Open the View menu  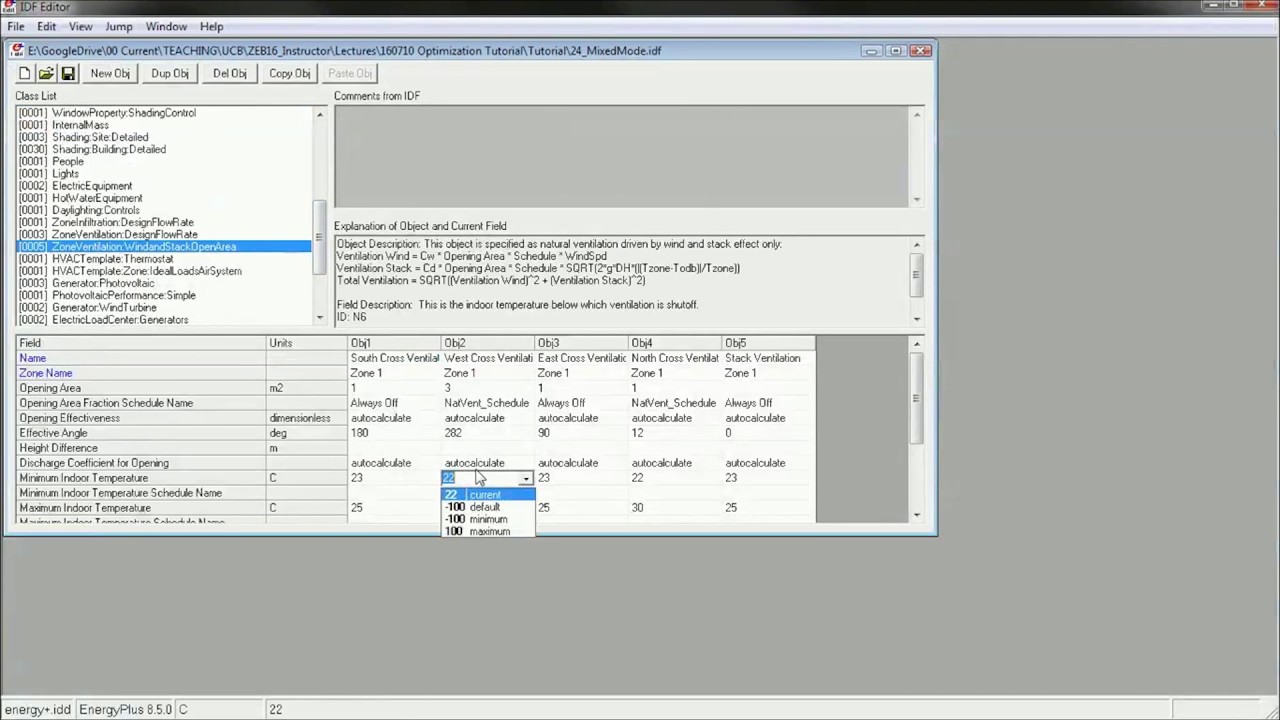81,26
